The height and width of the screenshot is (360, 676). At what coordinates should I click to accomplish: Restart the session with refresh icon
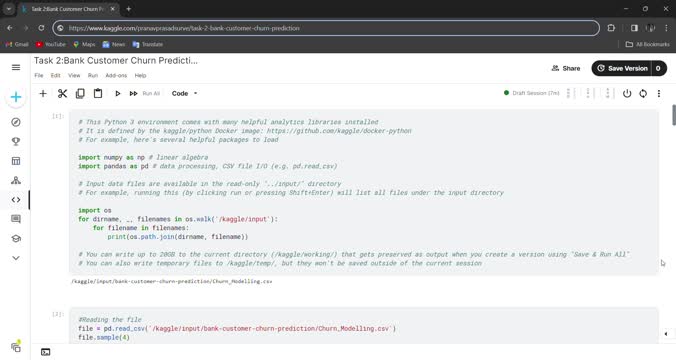pos(643,94)
